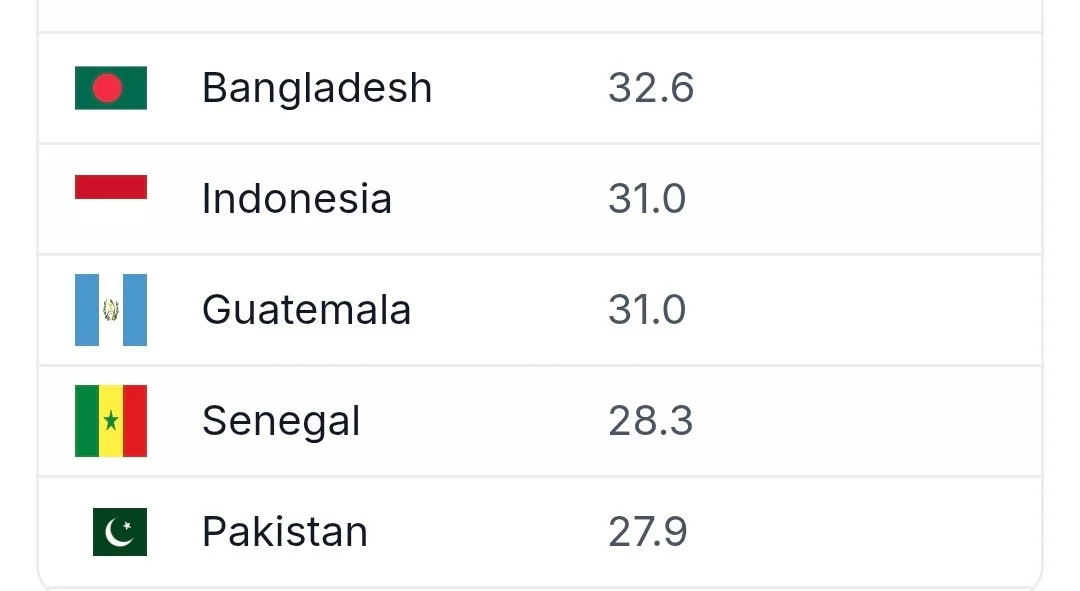Click empty space right of 32.6
The width and height of the screenshot is (1080, 591).
[x=860, y=88]
